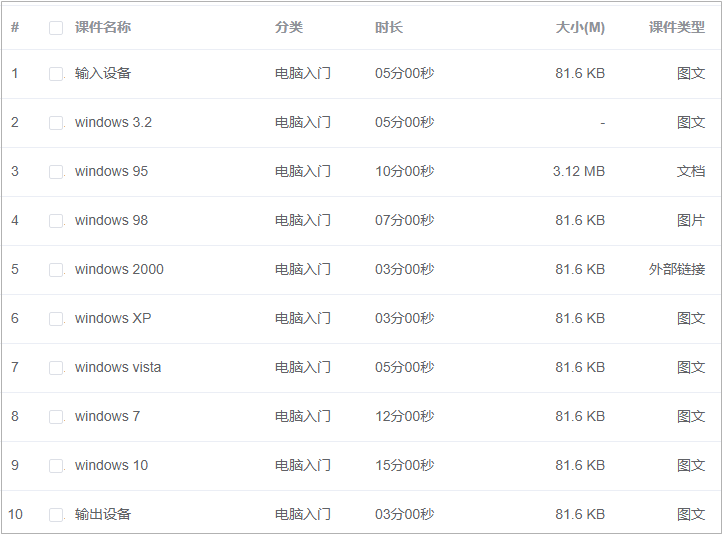
Task: Open the windows 95 courseware name
Action: pyautogui.click(x=111, y=171)
